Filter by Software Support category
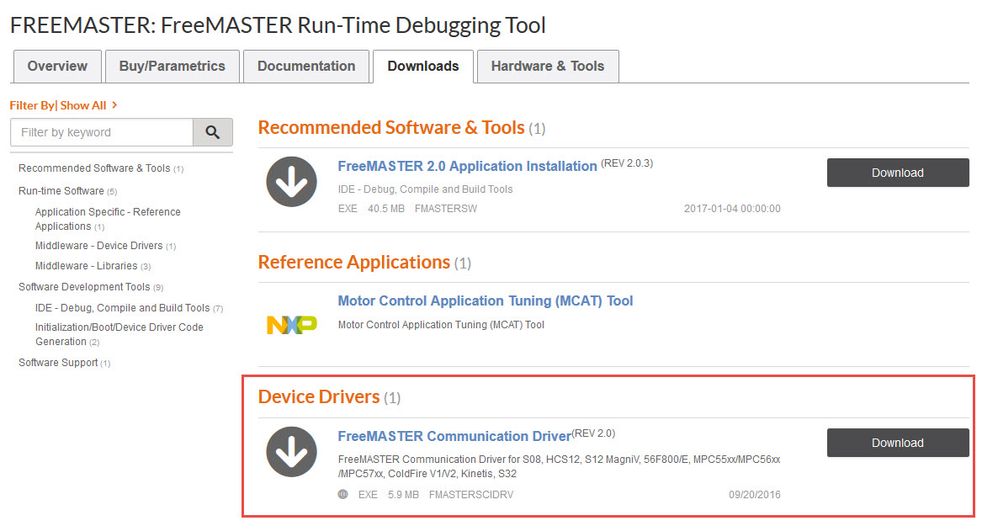 click(x=58, y=363)
